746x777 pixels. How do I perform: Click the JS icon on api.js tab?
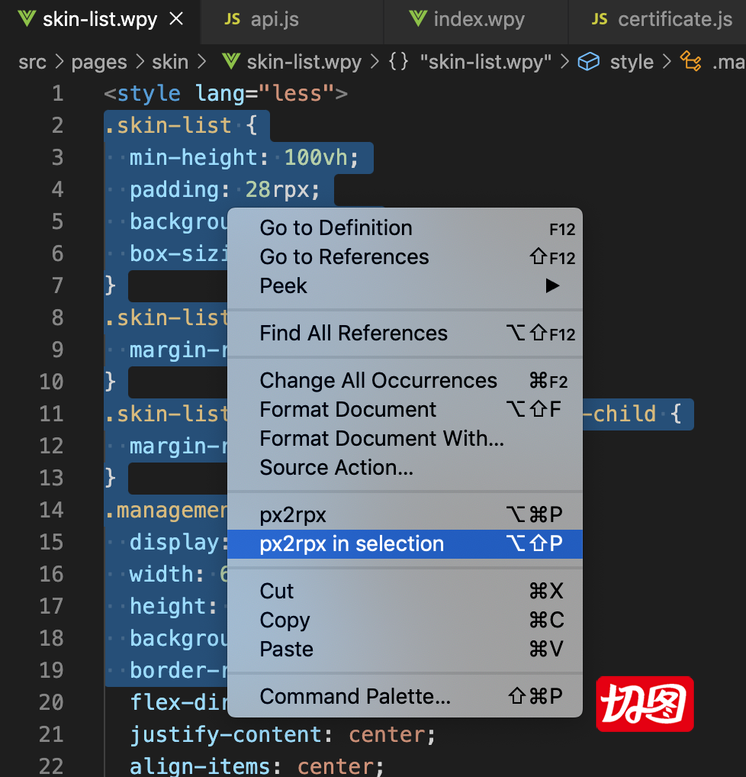[x=232, y=20]
